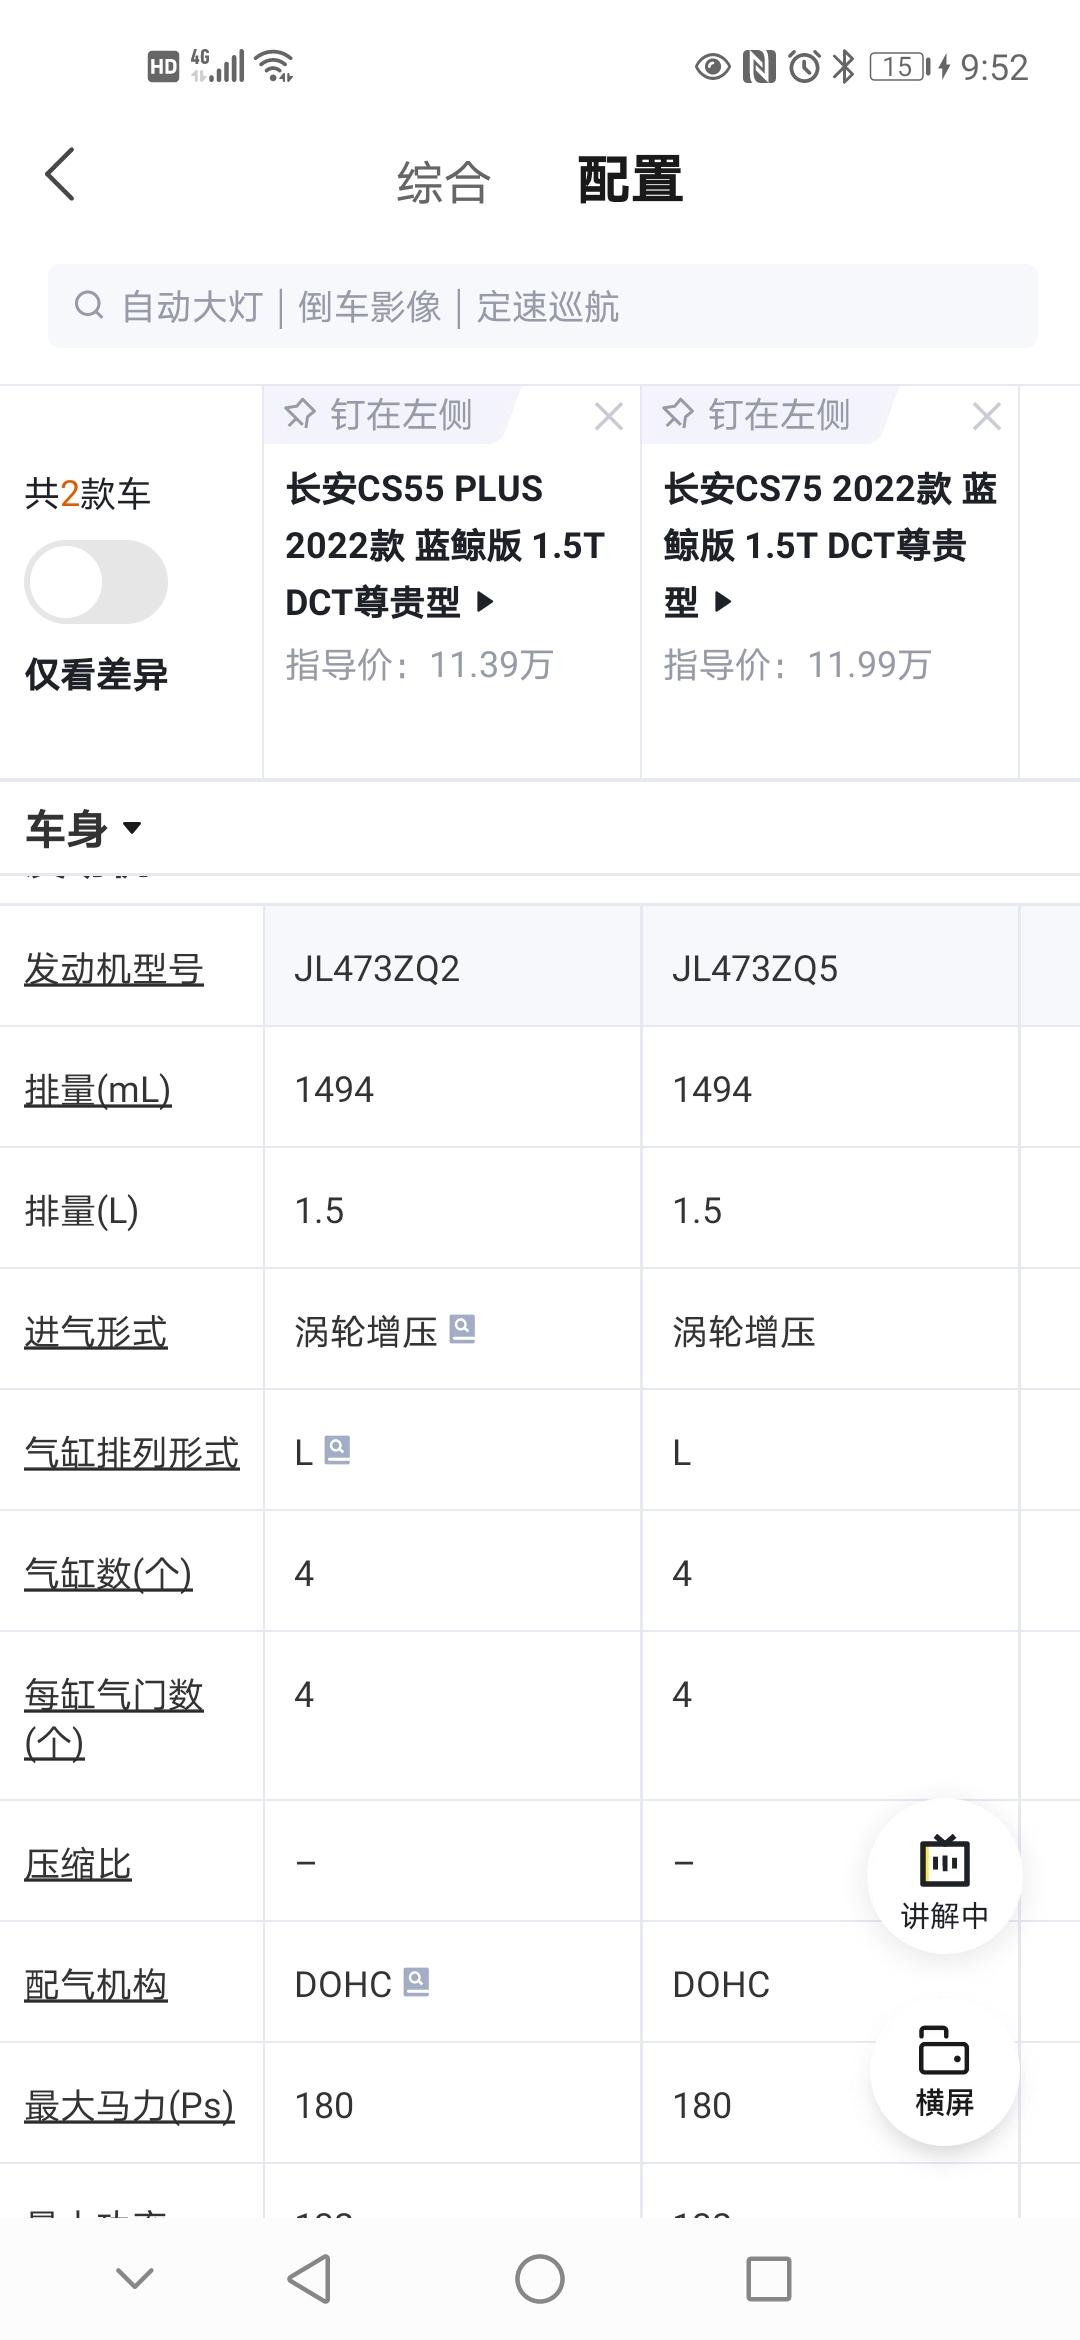Image resolution: width=1080 pixels, height=2340 pixels.
Task: Toggle 仅看差异 differences-only switch
Action: pos(96,582)
